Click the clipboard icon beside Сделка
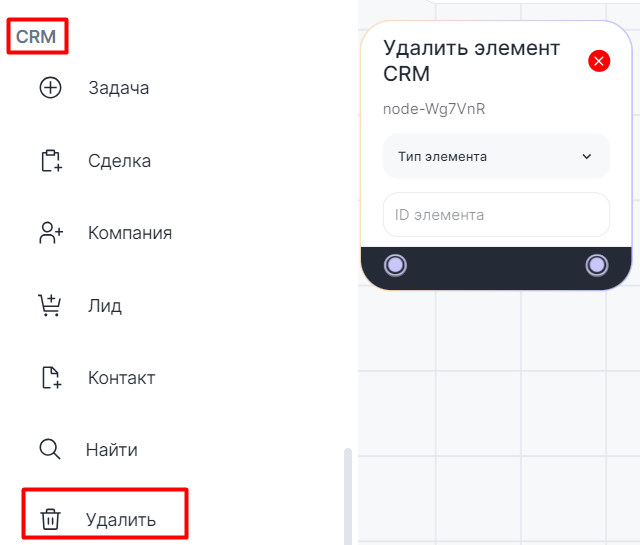The width and height of the screenshot is (640, 545). tap(50, 161)
